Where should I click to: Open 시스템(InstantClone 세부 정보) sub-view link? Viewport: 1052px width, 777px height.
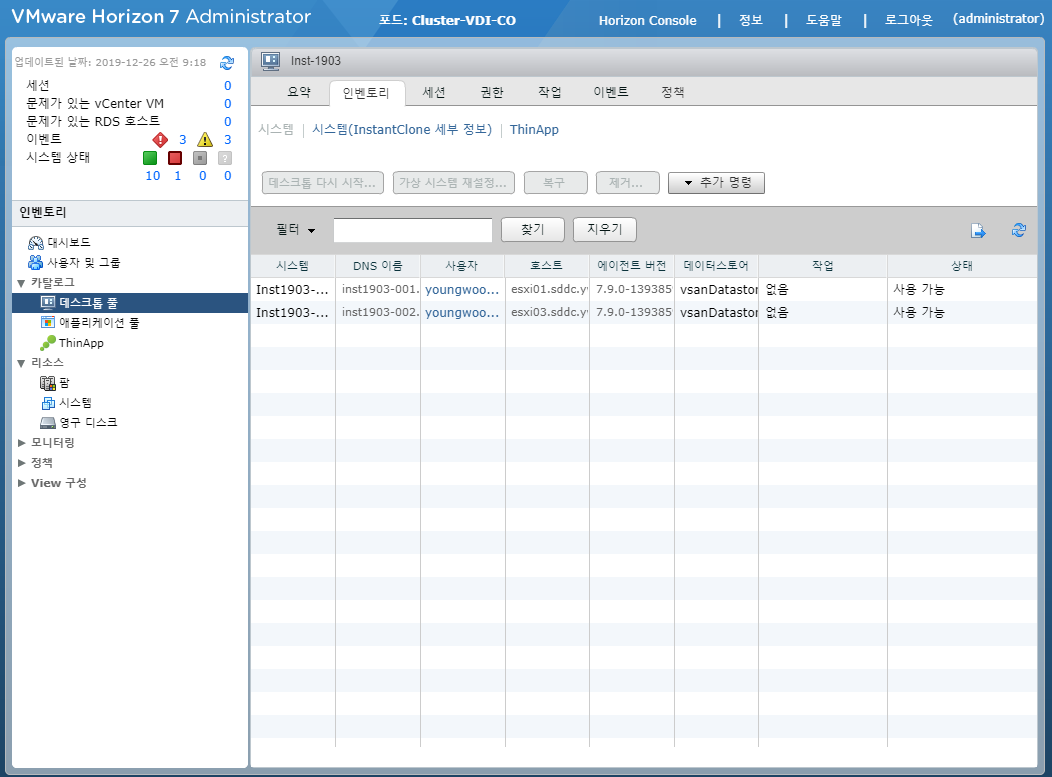coord(402,130)
